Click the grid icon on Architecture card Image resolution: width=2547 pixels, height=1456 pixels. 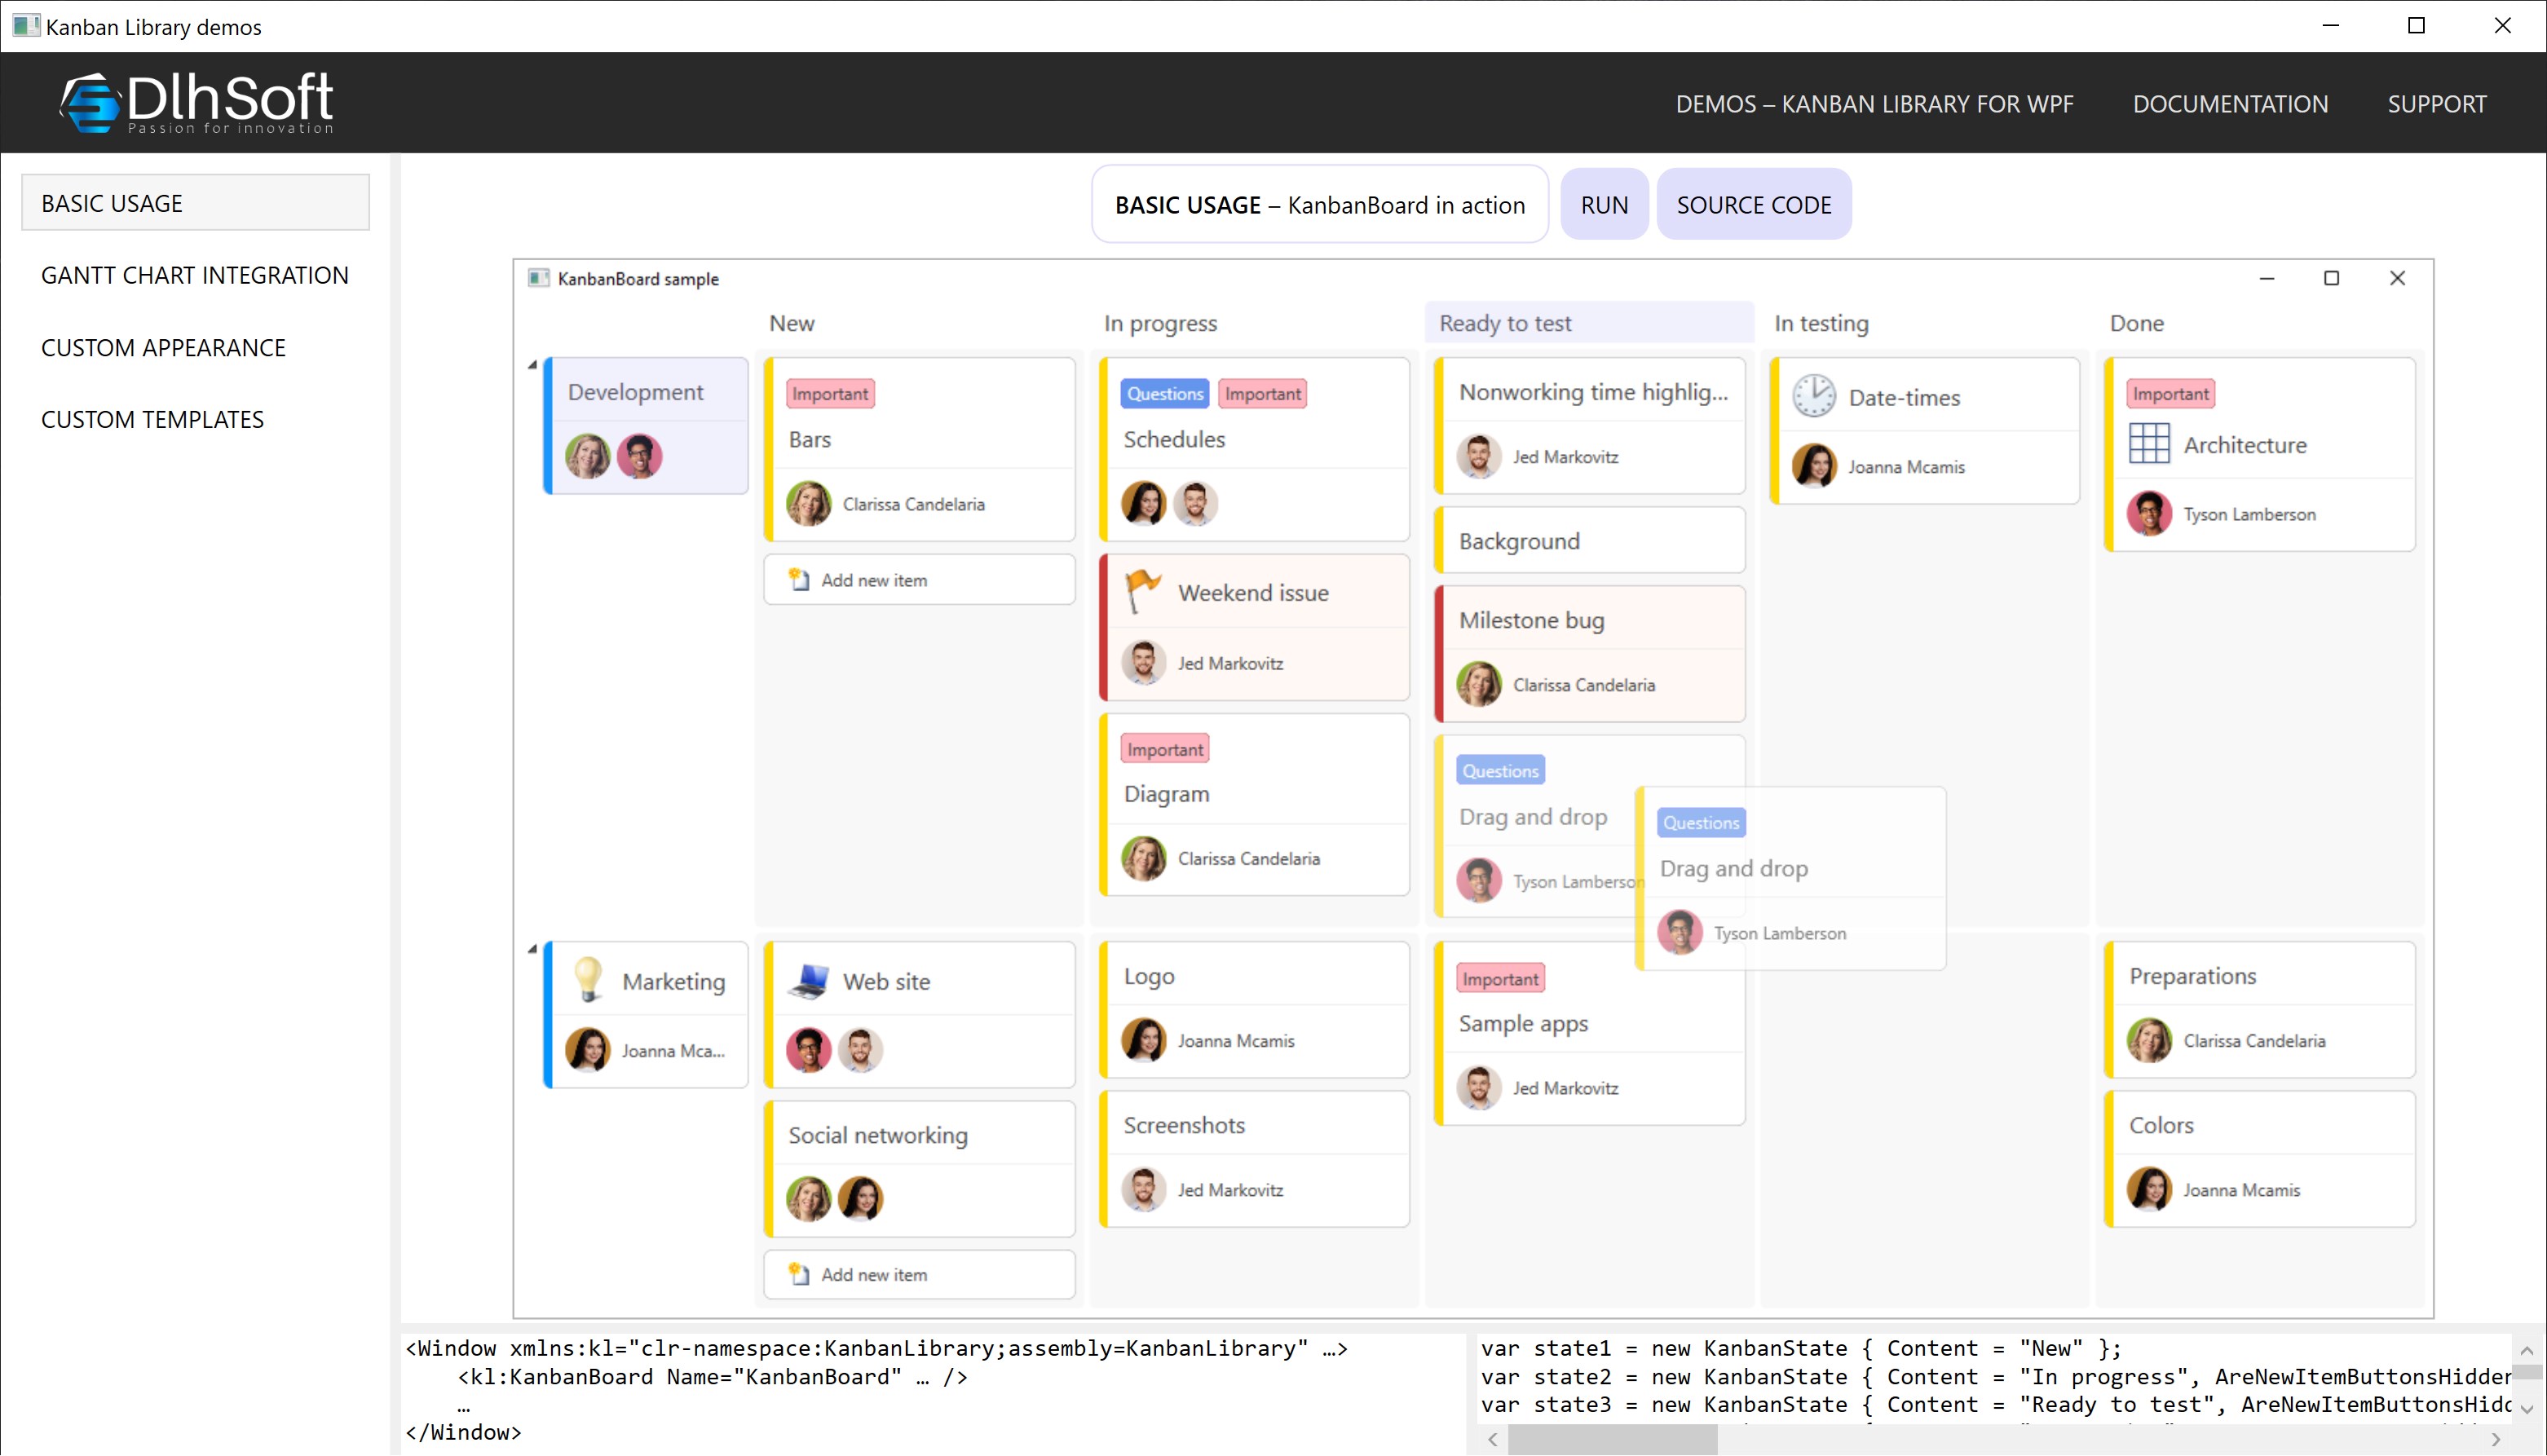[x=2148, y=444]
